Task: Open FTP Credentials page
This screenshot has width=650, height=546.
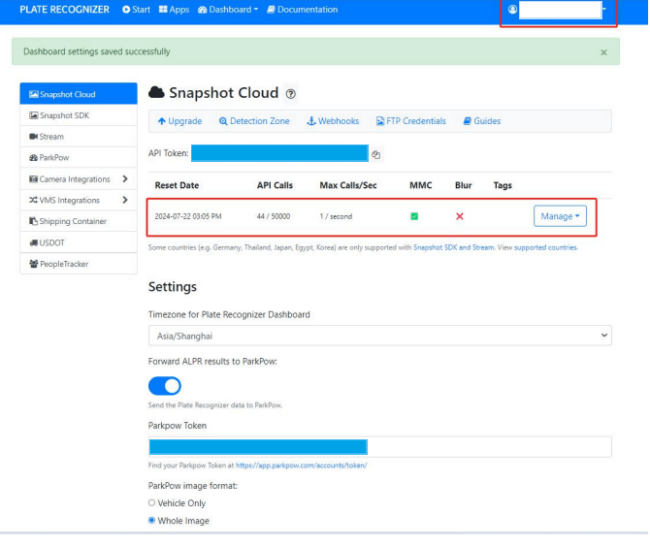Action: tap(410, 121)
